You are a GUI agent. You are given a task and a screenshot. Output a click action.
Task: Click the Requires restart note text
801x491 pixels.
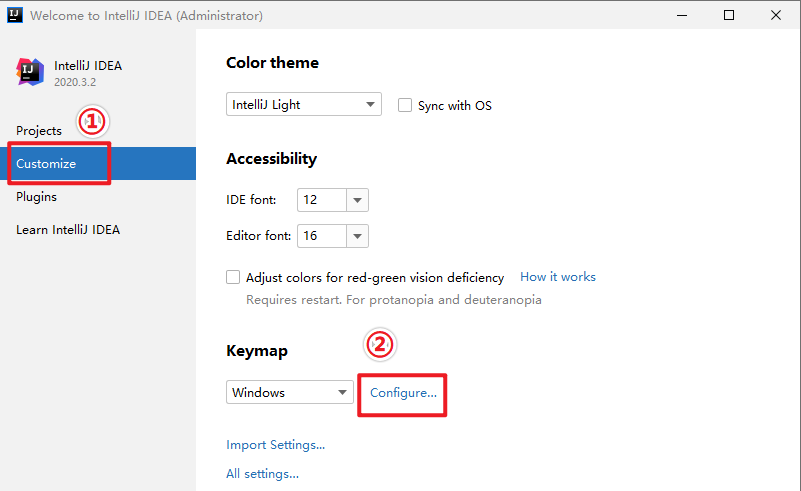(394, 300)
